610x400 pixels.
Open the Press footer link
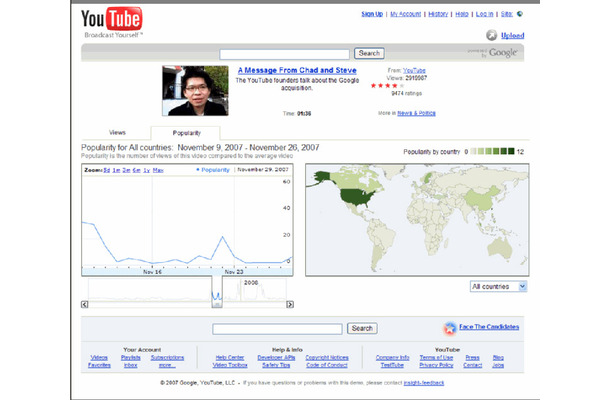[x=473, y=358]
